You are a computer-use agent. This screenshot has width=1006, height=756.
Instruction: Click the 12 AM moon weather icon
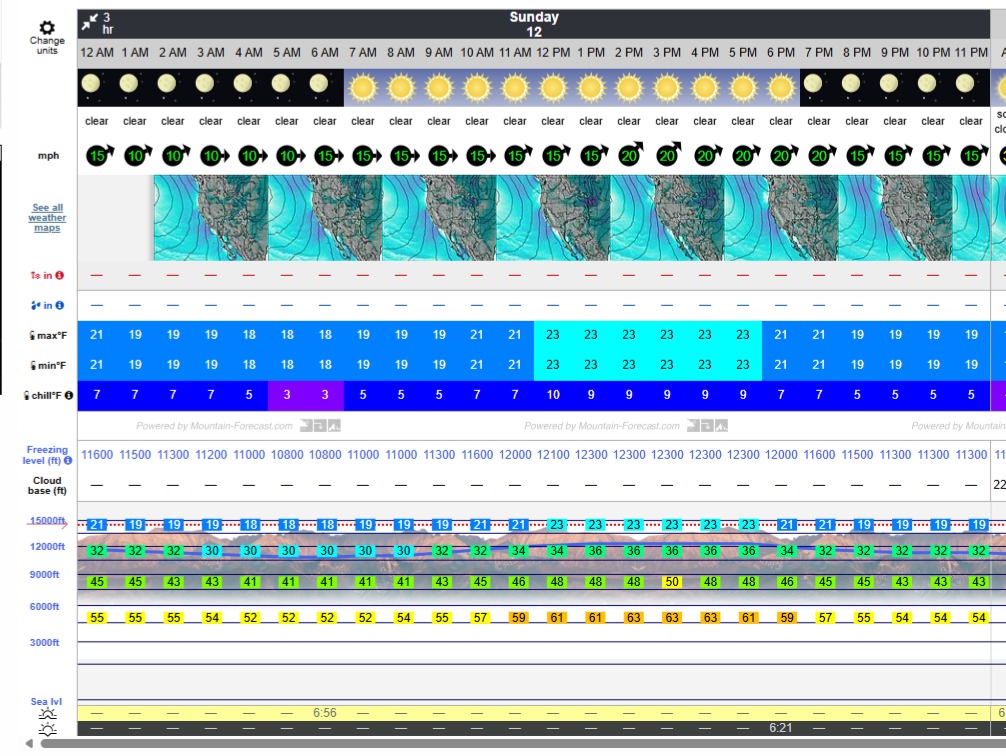point(91,87)
